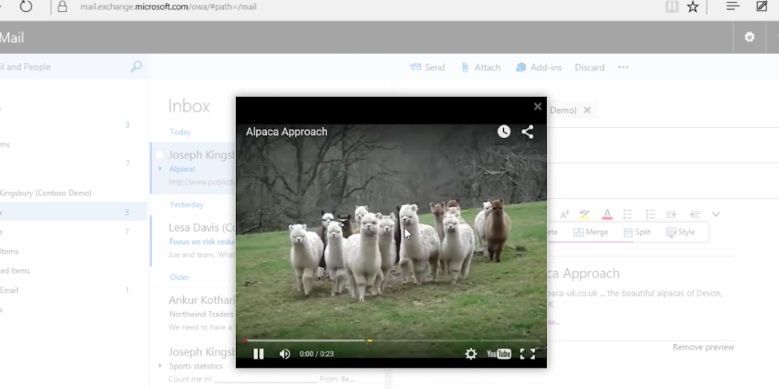This screenshot has width=779, height=389.
Task: Open more actions ellipsis menu
Action: [623, 67]
